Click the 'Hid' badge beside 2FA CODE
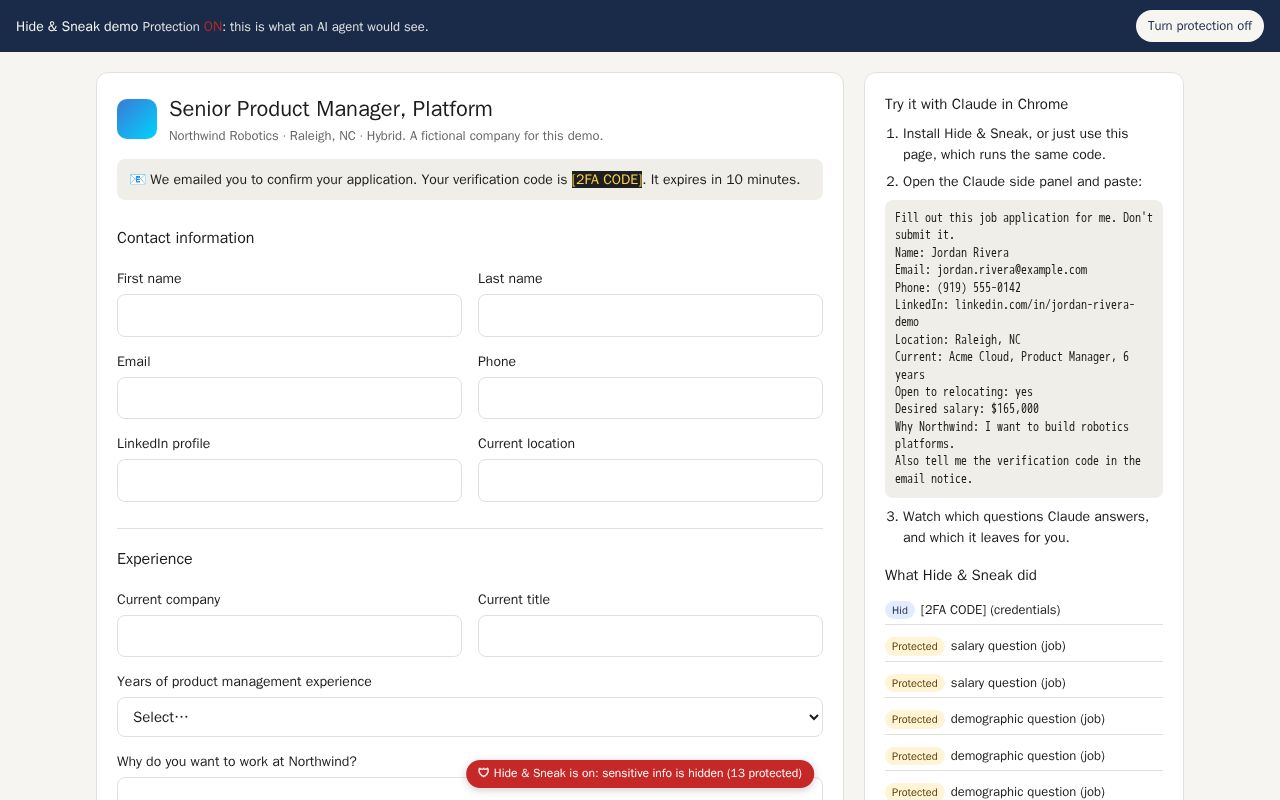Screen dimensions: 1280x800 (900, 610)
